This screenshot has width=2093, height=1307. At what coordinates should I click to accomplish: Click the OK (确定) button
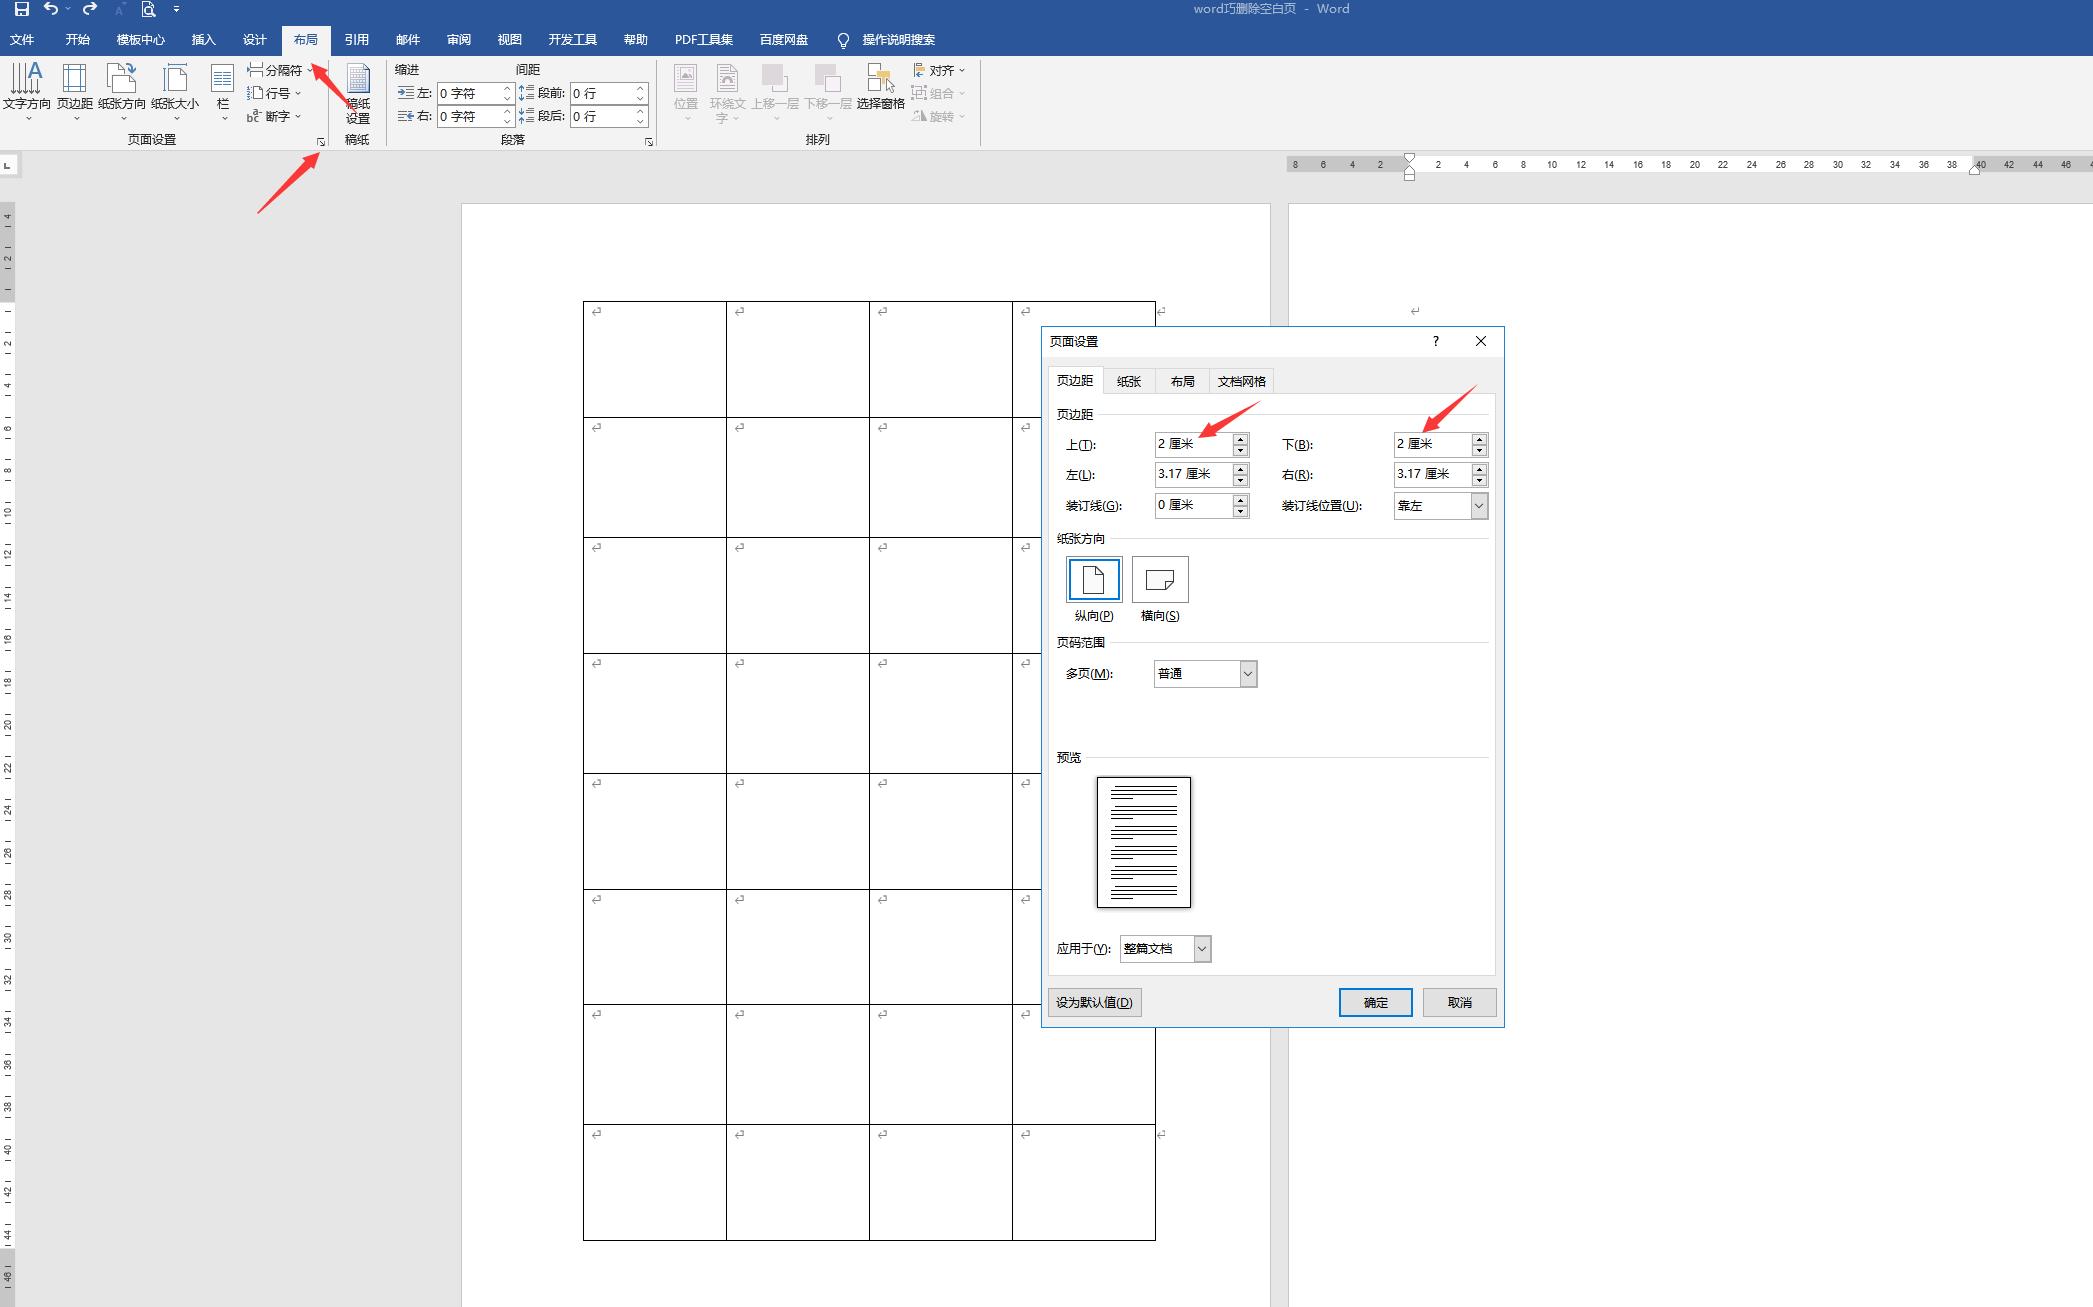click(x=1375, y=1002)
